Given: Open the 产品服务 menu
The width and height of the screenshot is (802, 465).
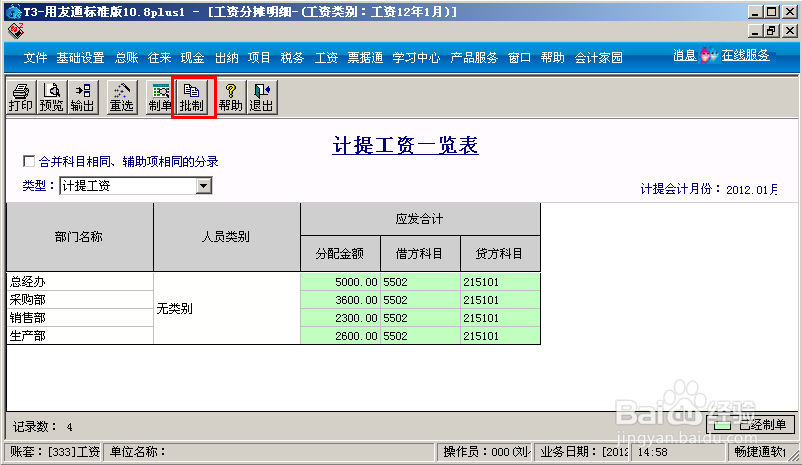Looking at the screenshot, I should click(474, 58).
